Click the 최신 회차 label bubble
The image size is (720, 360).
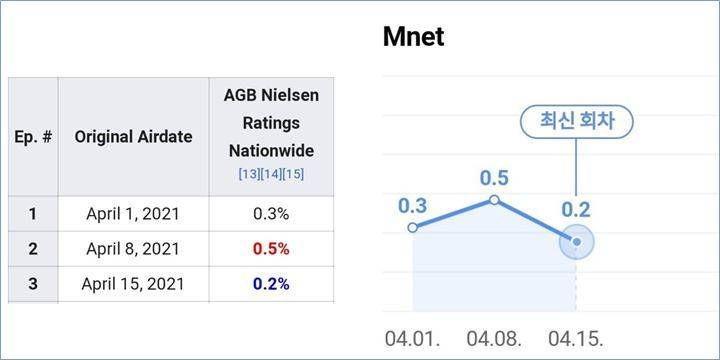tap(576, 122)
